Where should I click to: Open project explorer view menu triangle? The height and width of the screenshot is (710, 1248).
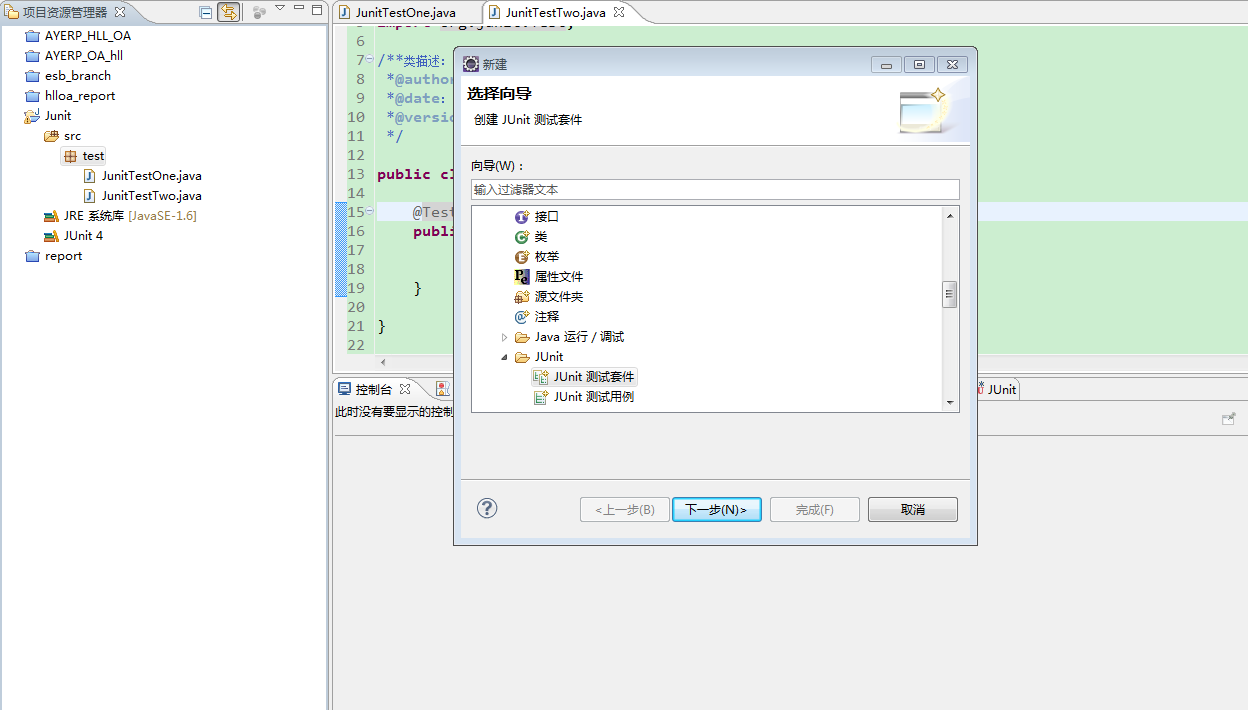[x=280, y=8]
